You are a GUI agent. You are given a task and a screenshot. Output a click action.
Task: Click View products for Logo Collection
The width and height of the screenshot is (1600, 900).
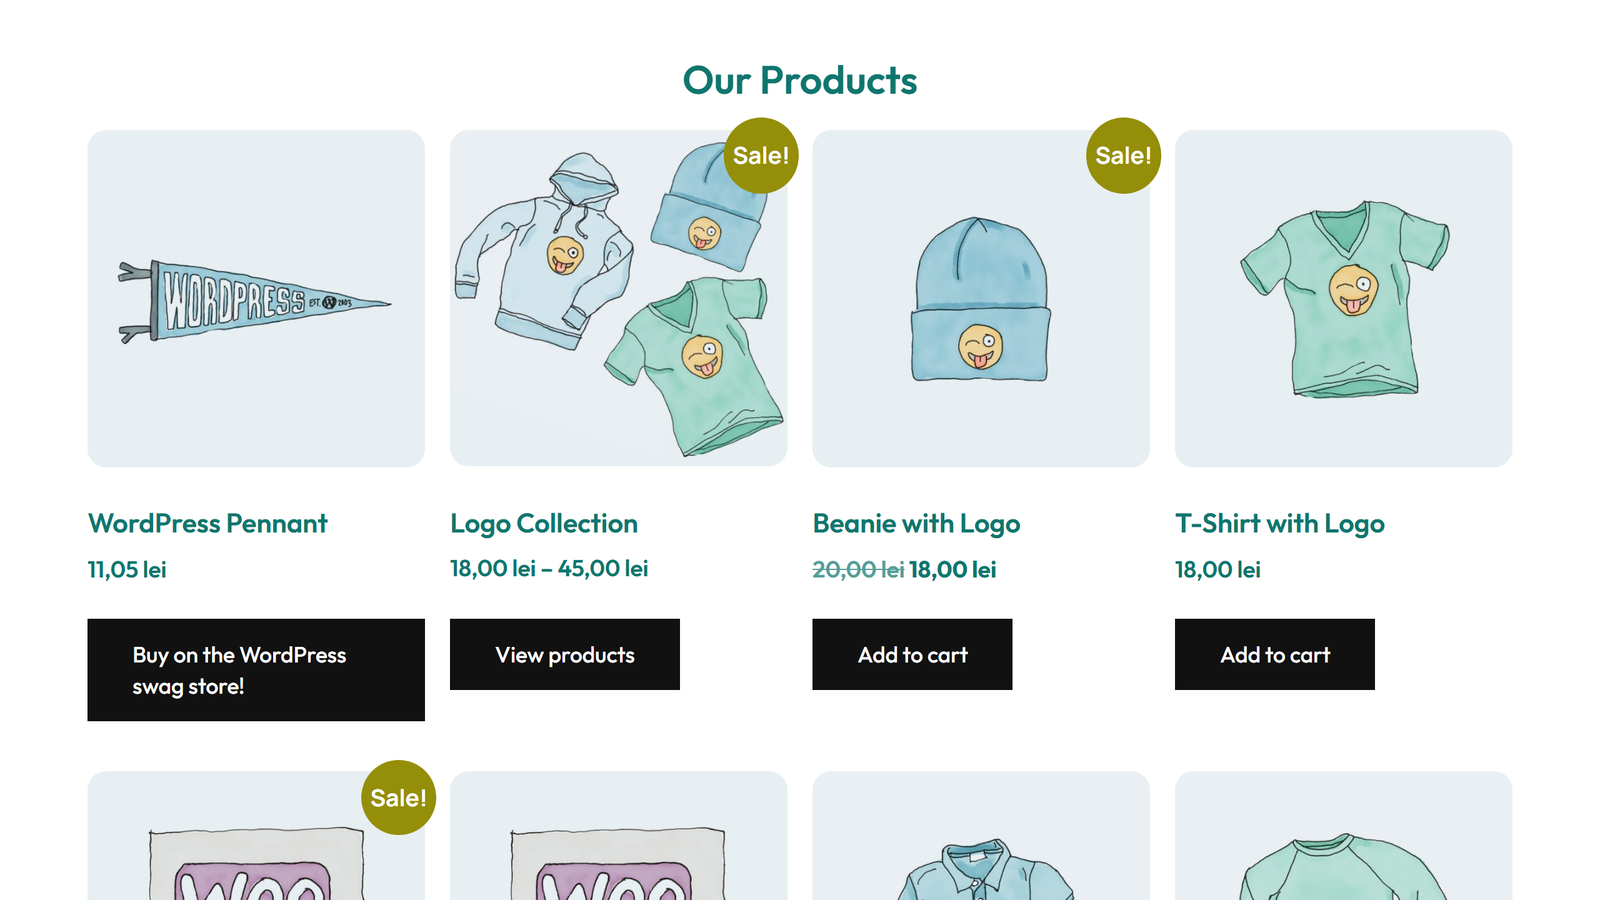pyautogui.click(x=564, y=655)
